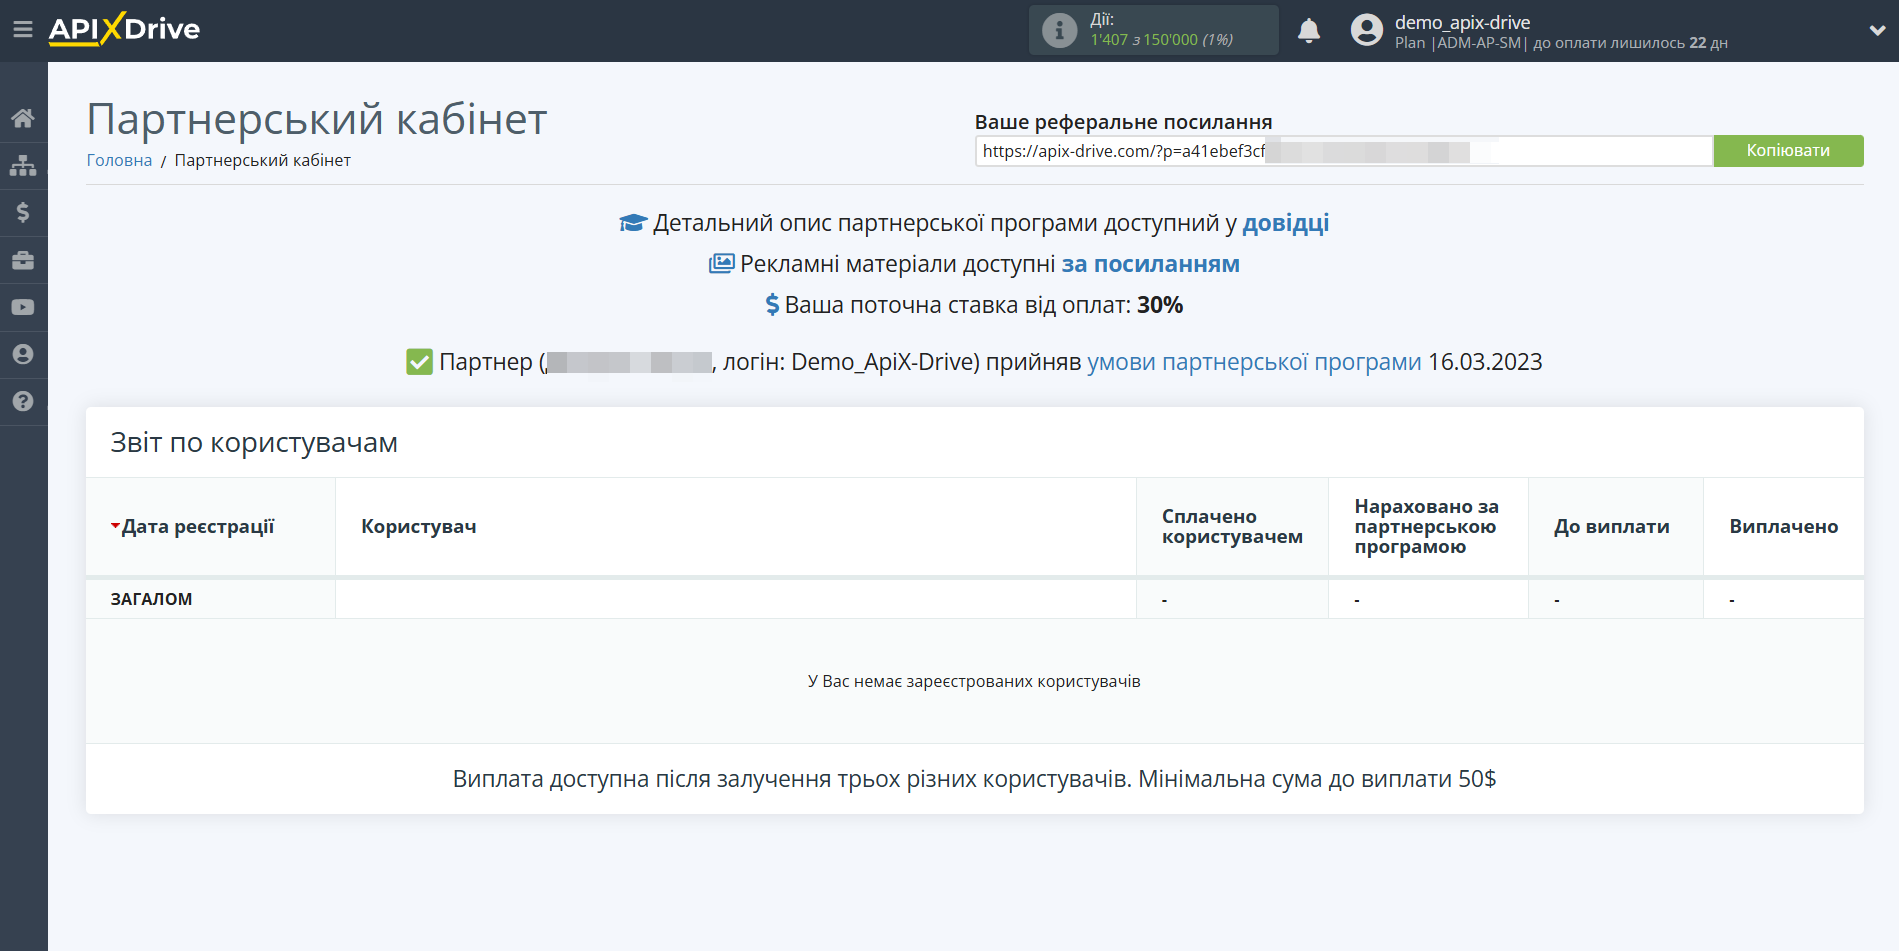Open the home icon in sidebar

click(23, 118)
